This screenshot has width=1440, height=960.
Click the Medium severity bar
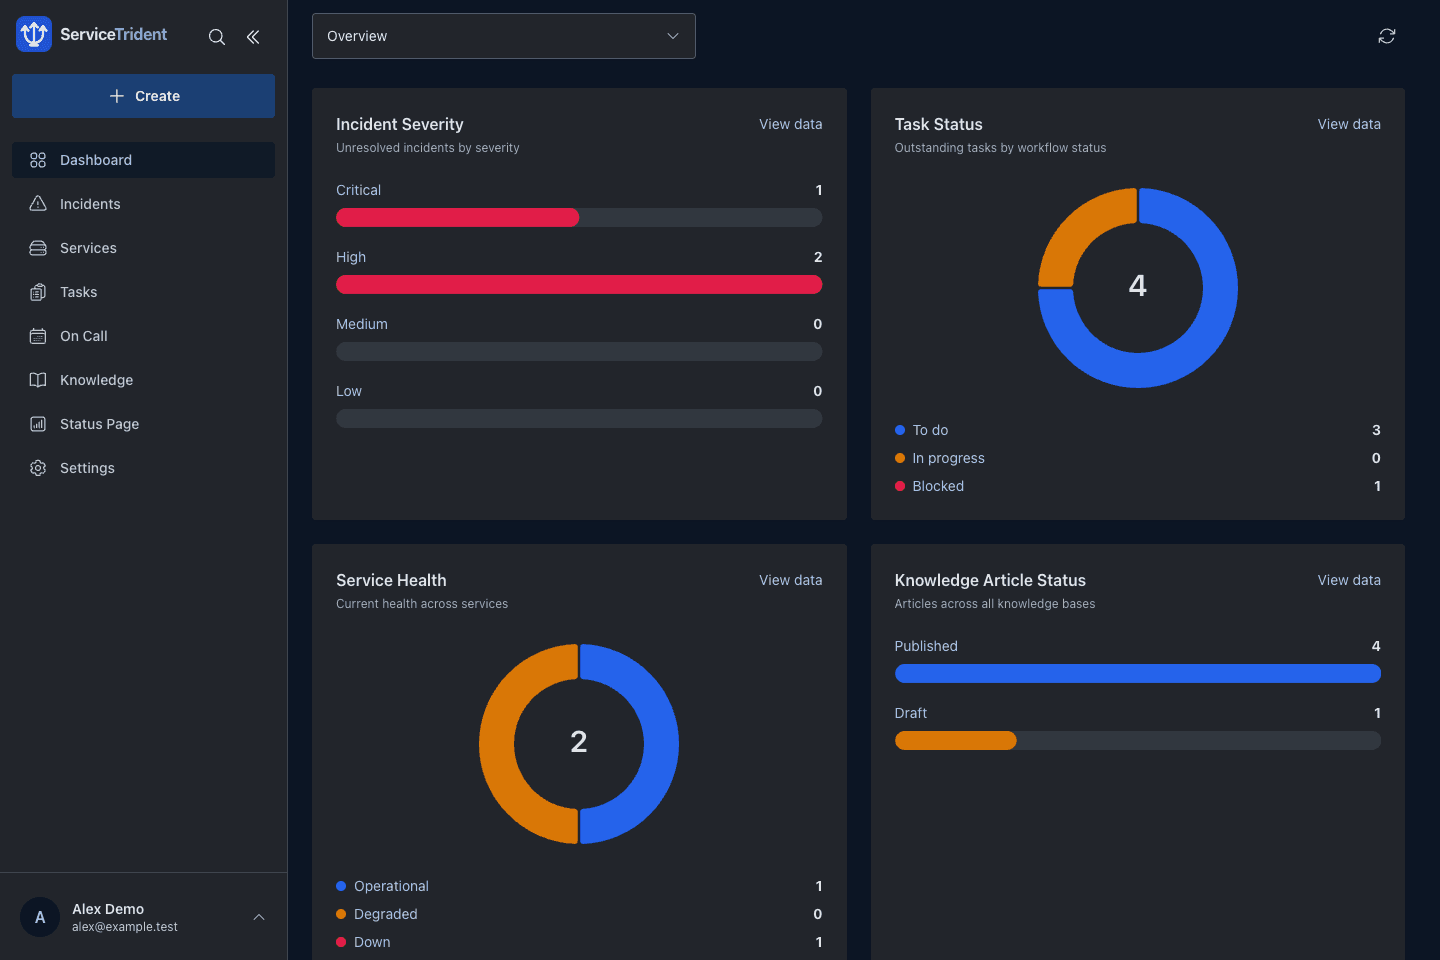(x=579, y=351)
